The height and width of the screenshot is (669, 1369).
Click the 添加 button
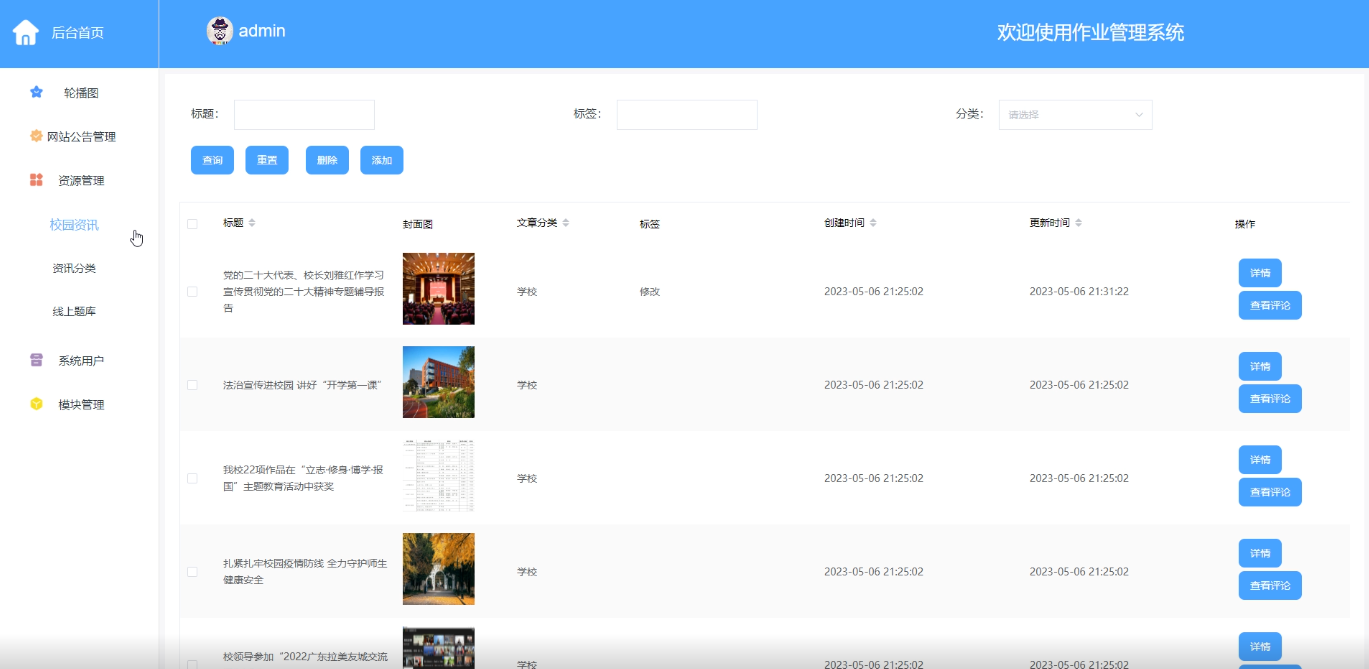click(x=382, y=160)
